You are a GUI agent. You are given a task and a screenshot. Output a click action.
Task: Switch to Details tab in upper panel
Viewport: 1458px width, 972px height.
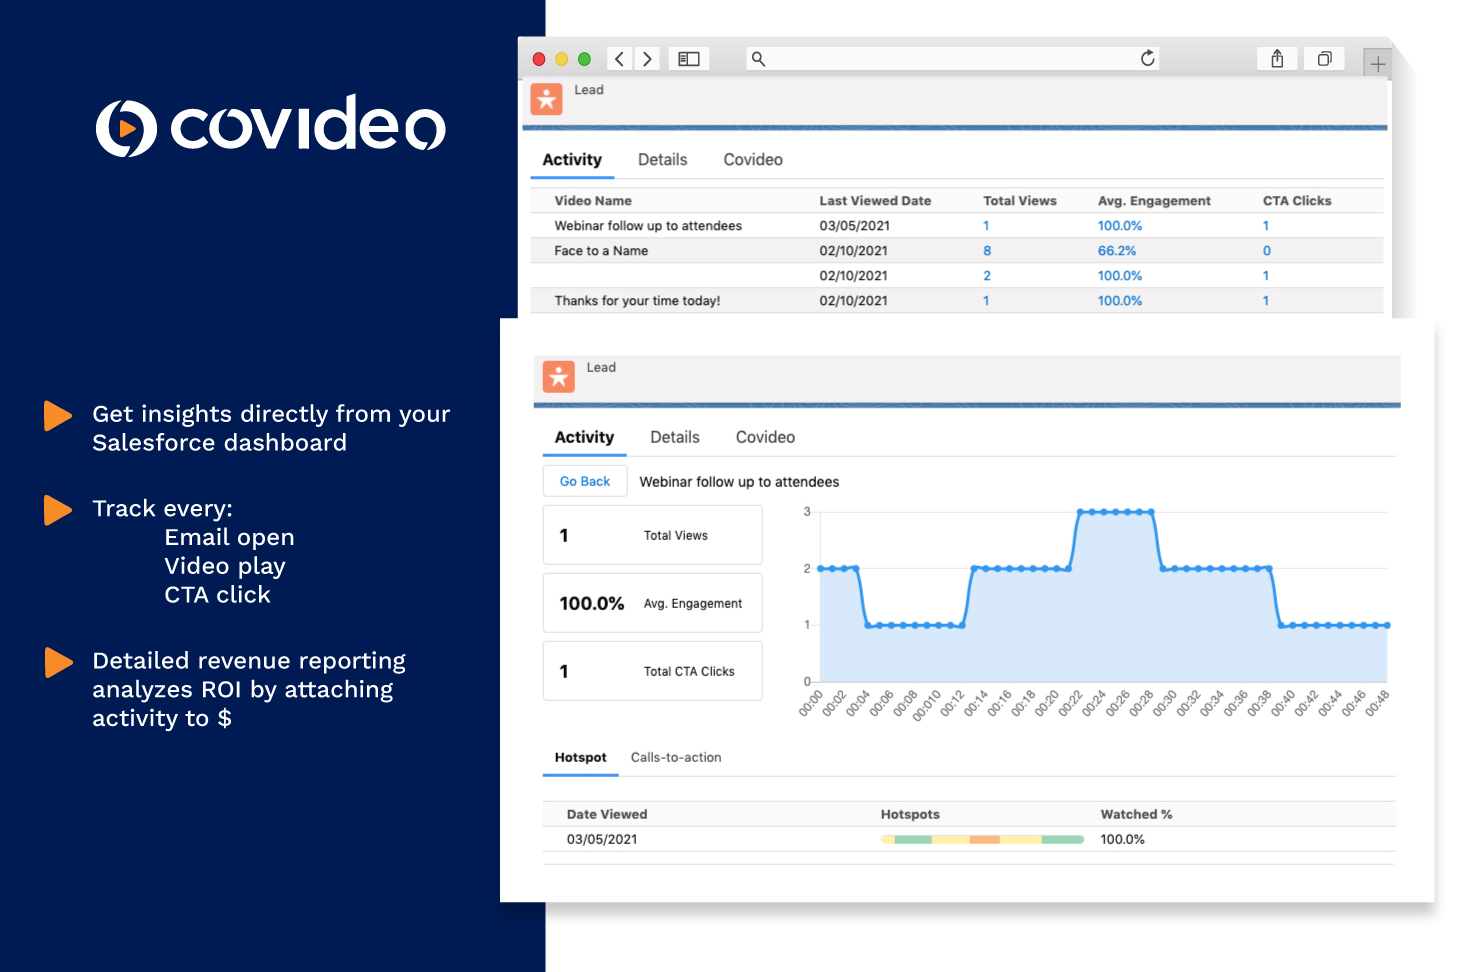point(662,160)
